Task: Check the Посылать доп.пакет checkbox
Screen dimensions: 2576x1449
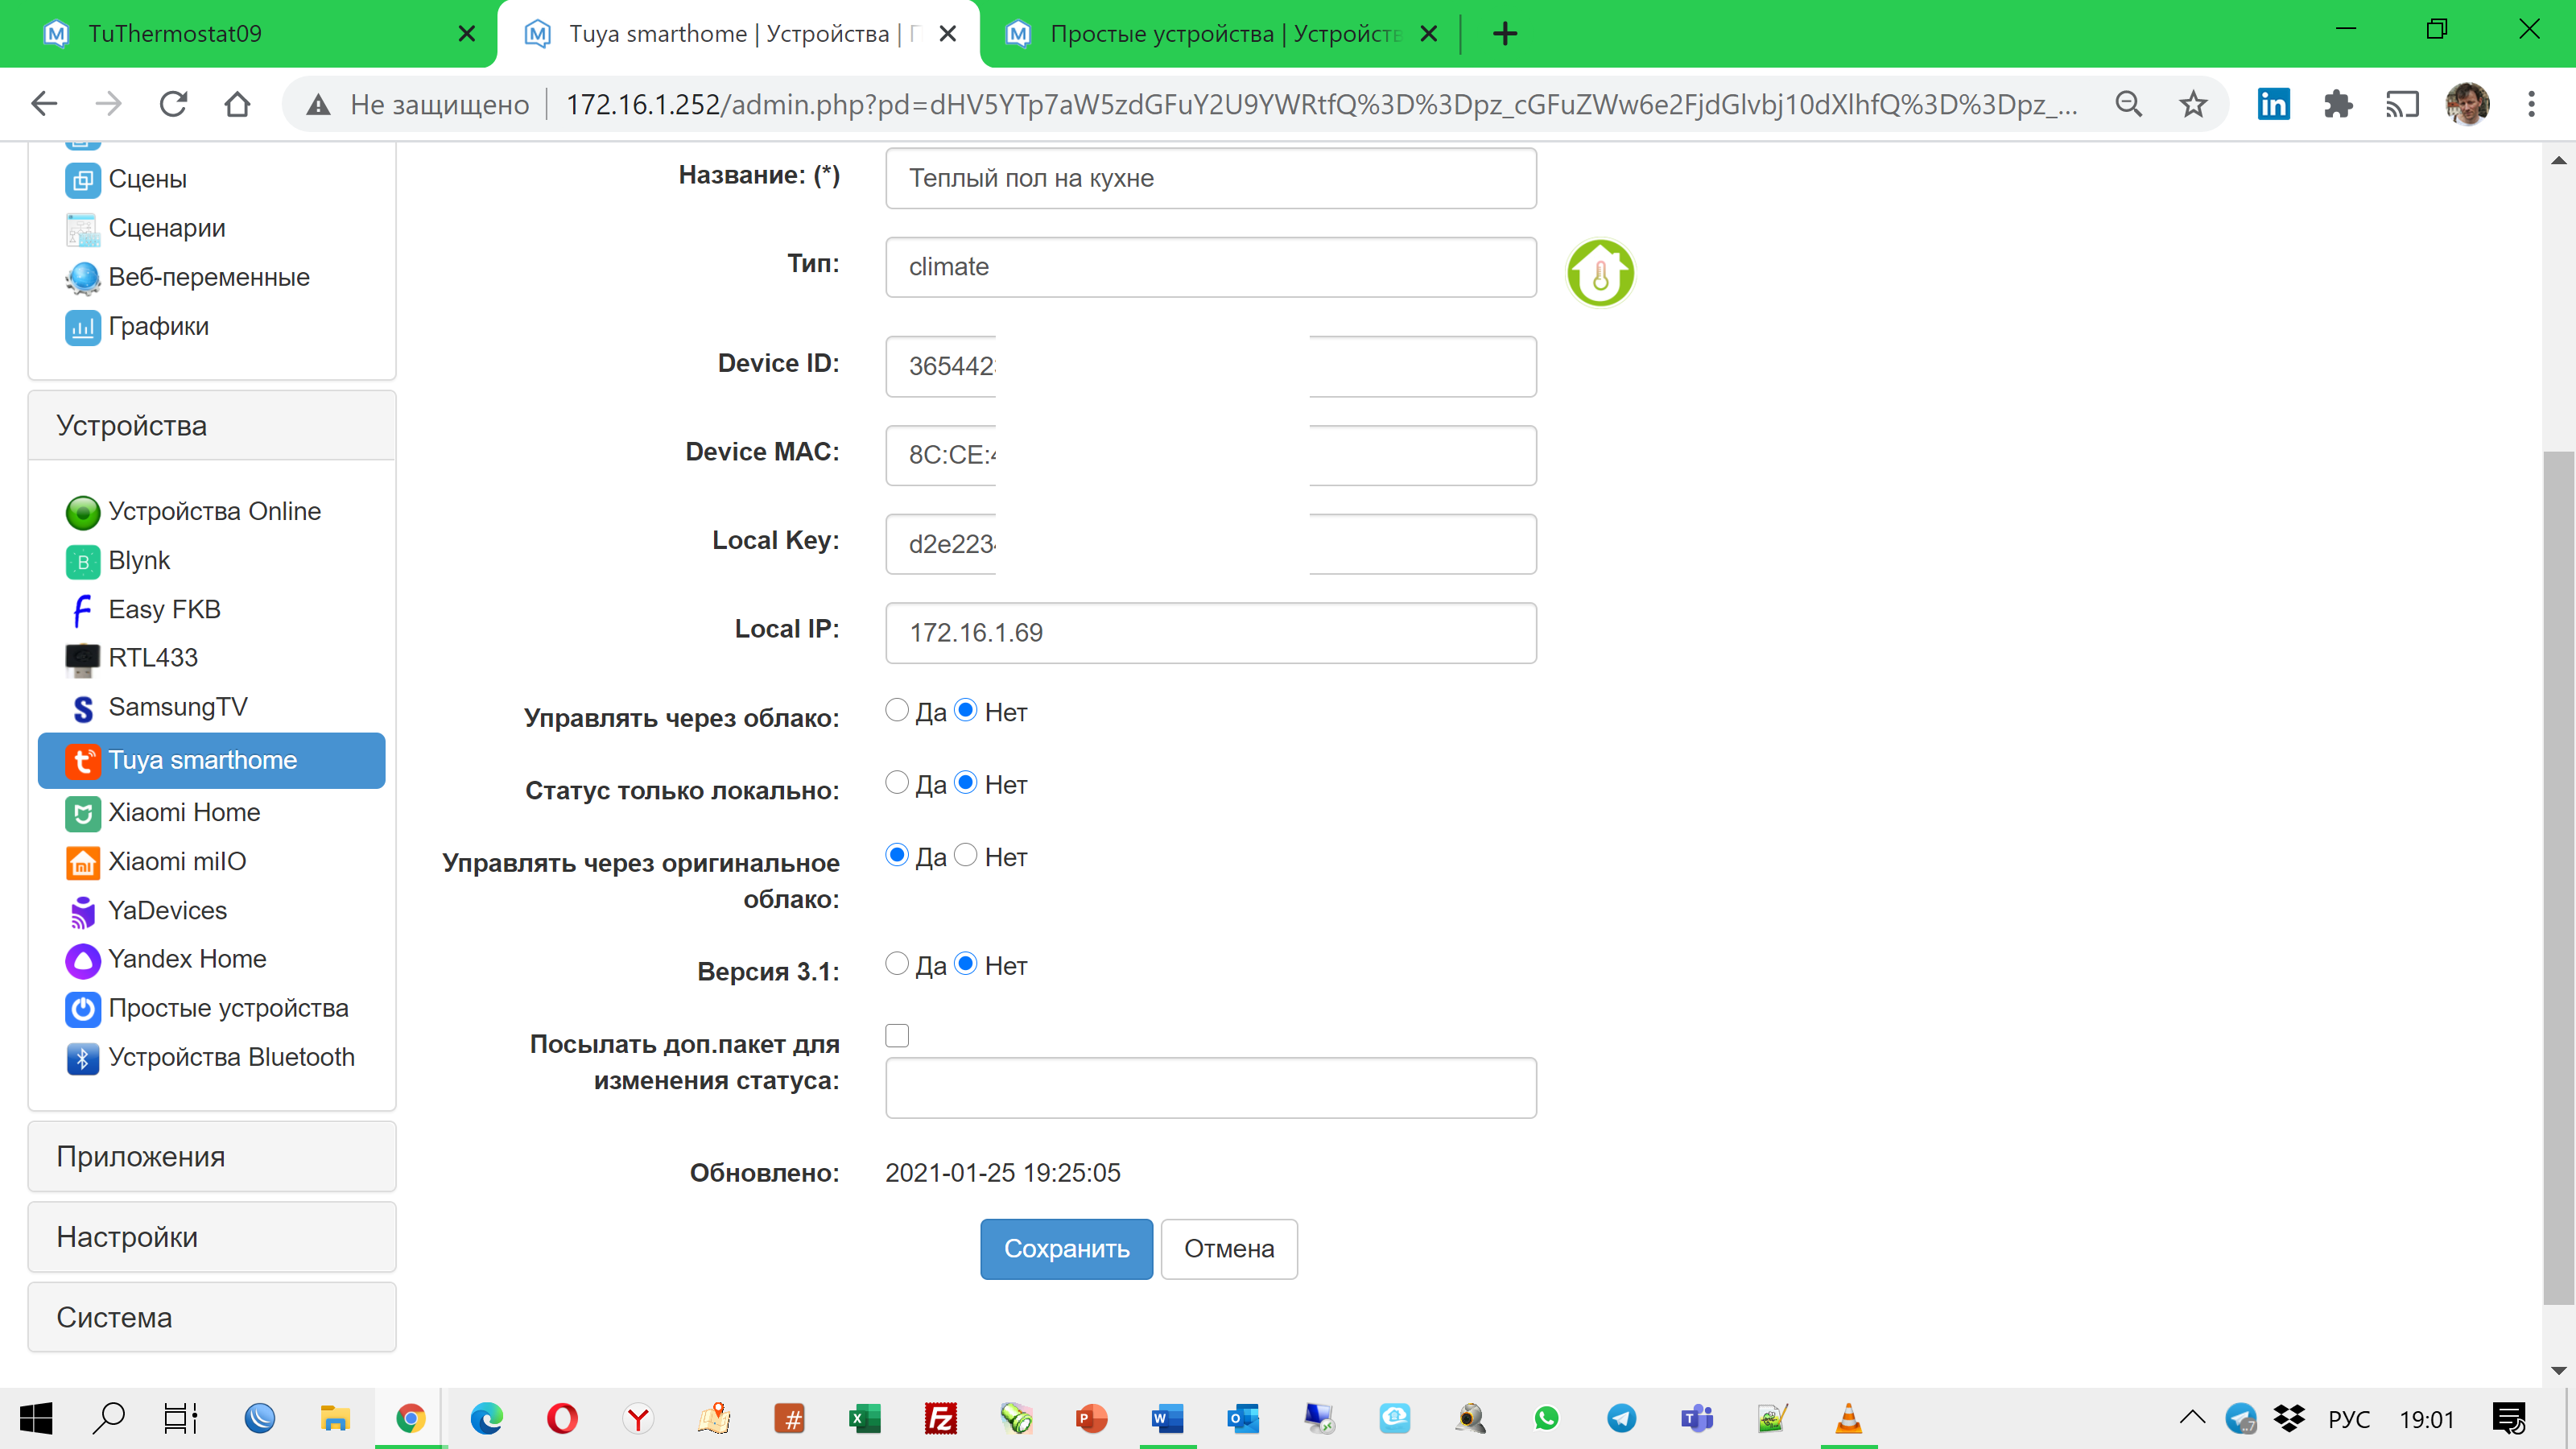Action: (897, 1035)
